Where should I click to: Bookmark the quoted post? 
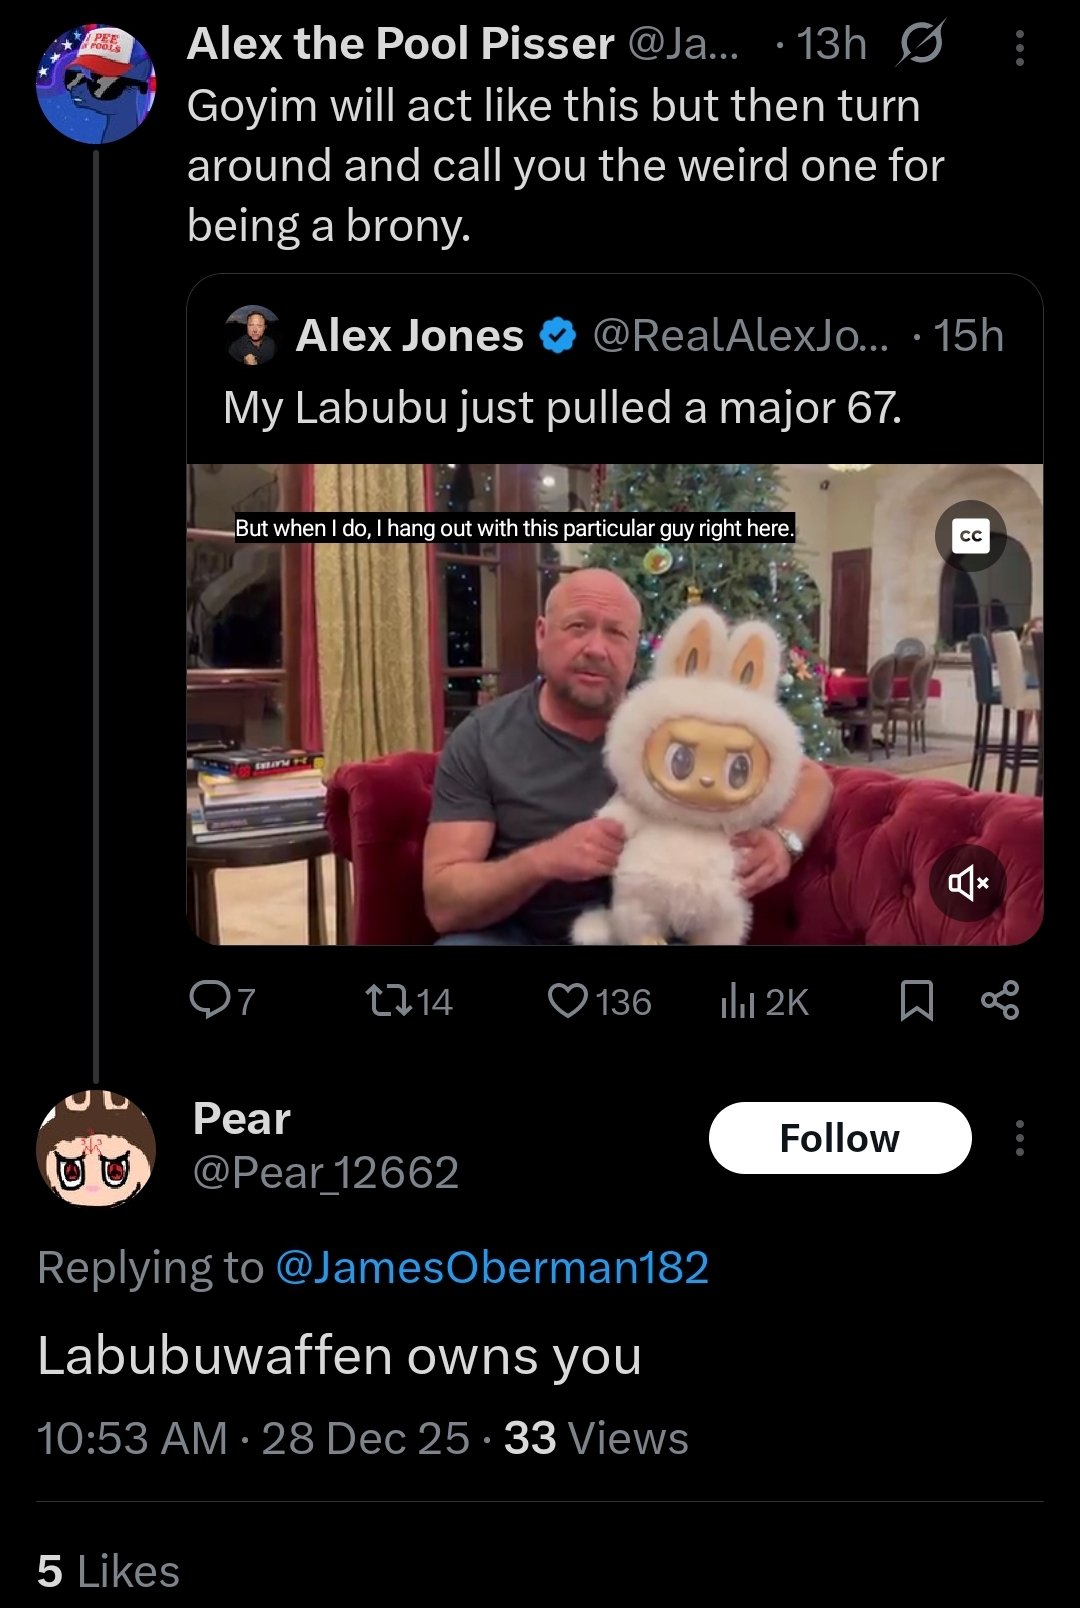[x=916, y=1000]
